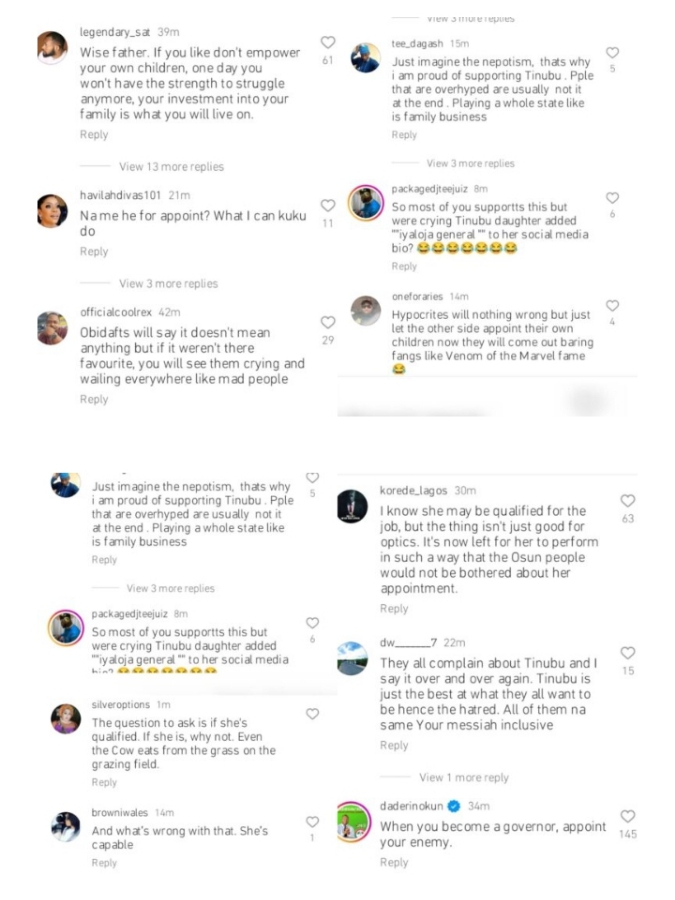Show more replies under havilahdivas101's comment
This screenshot has height=900, width=675.
click(168, 284)
